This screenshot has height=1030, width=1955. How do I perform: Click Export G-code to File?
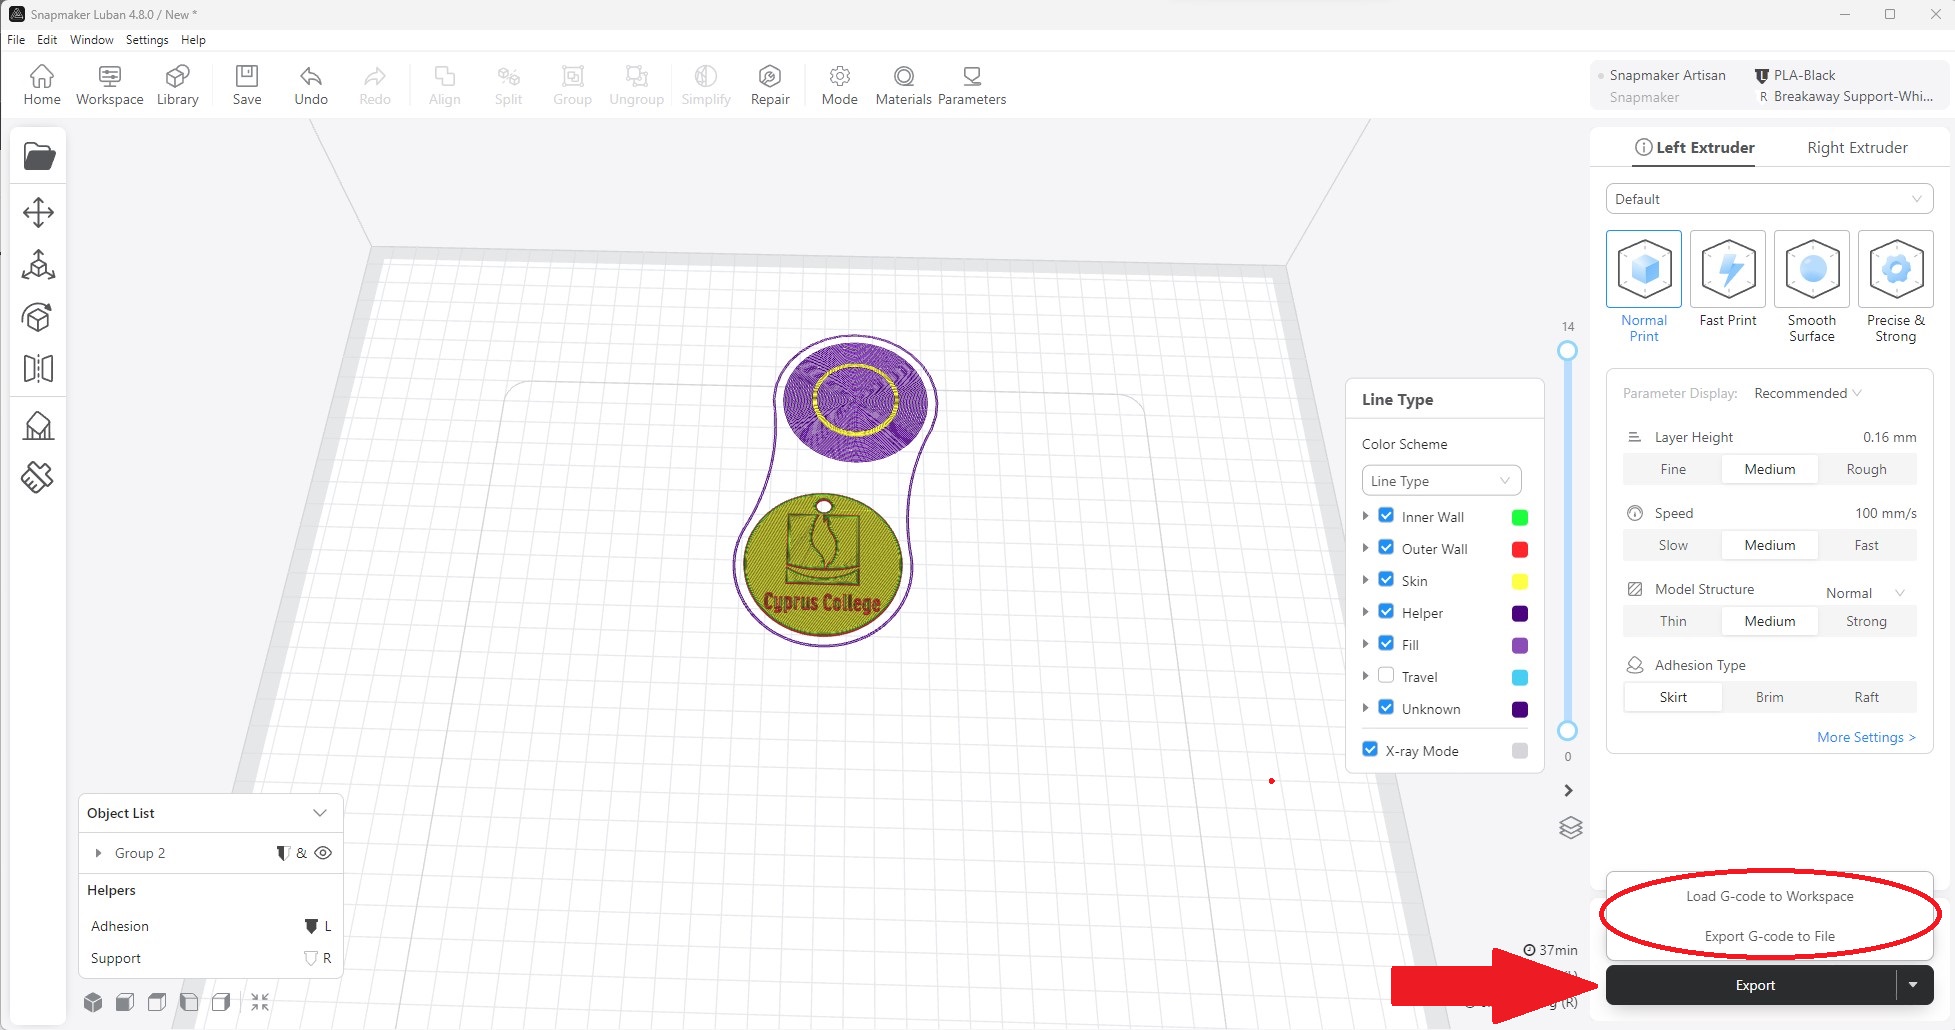point(1769,936)
